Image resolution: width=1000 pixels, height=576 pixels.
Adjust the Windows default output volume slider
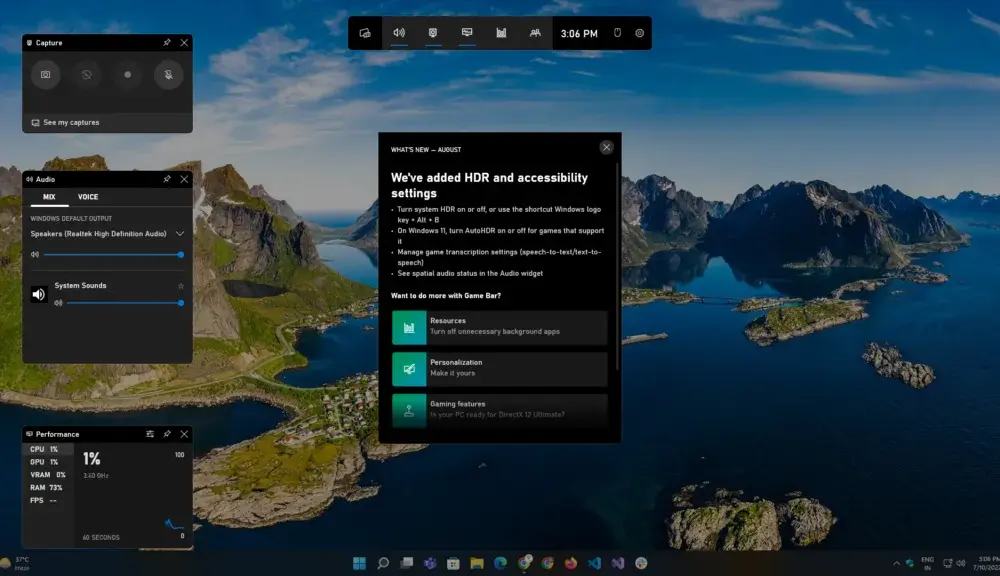113,255
